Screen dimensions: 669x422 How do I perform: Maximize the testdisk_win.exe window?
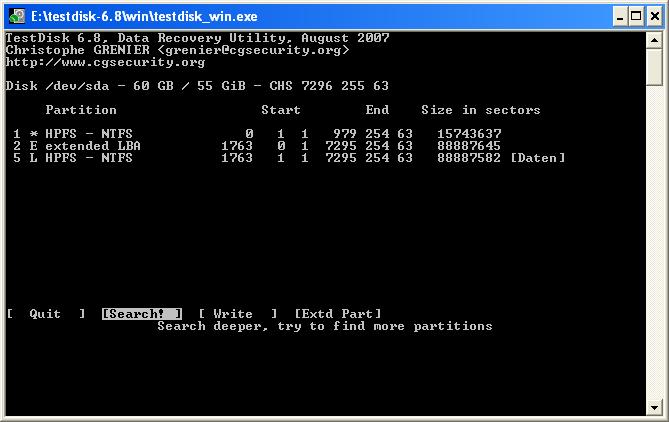pos(636,16)
